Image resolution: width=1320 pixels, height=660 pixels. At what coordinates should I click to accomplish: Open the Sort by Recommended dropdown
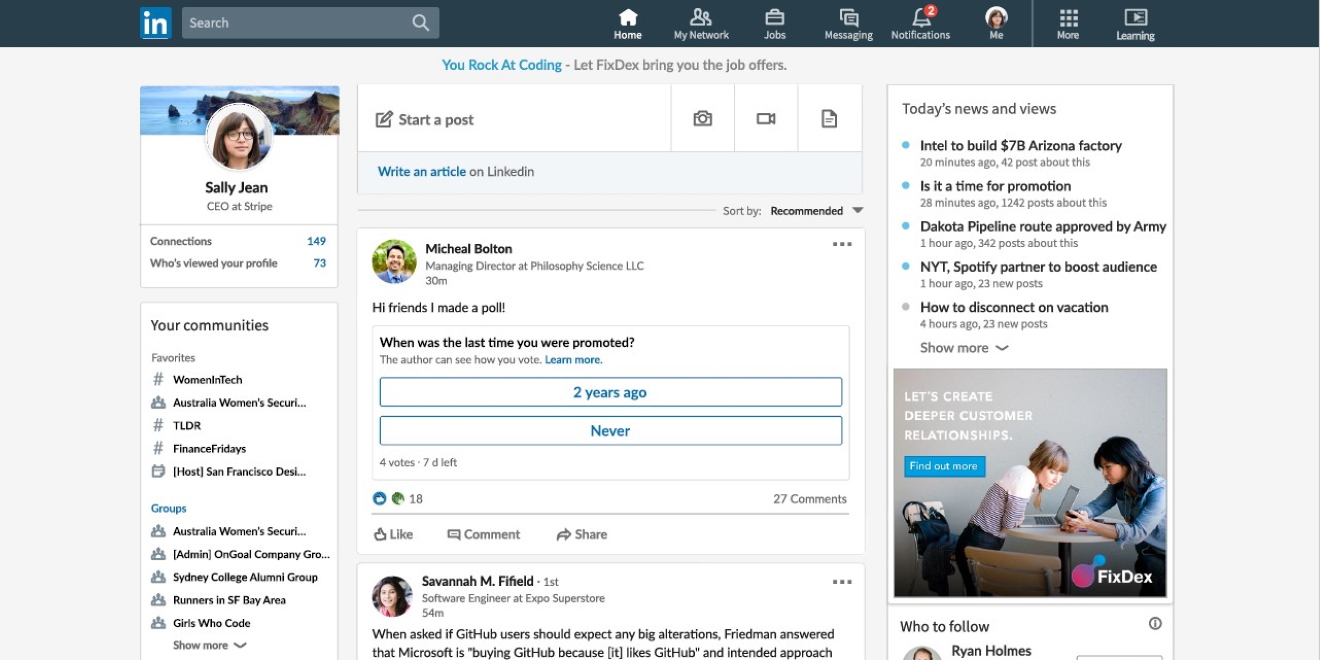pos(815,211)
